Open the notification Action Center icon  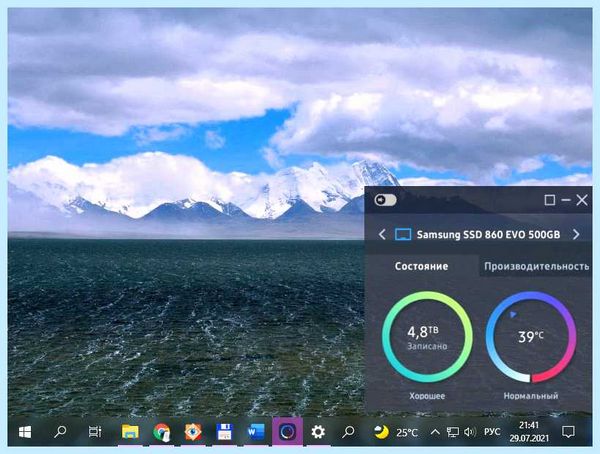pyautogui.click(x=568, y=432)
